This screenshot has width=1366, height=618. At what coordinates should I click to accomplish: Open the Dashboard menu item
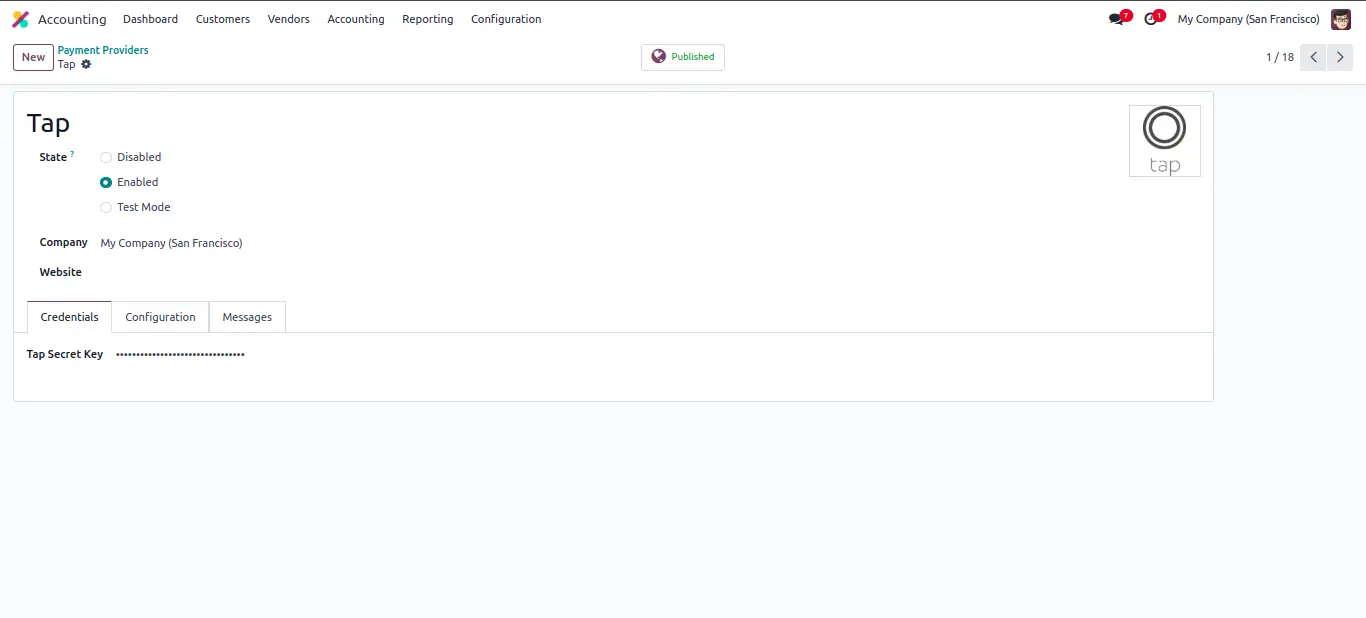[151, 19]
